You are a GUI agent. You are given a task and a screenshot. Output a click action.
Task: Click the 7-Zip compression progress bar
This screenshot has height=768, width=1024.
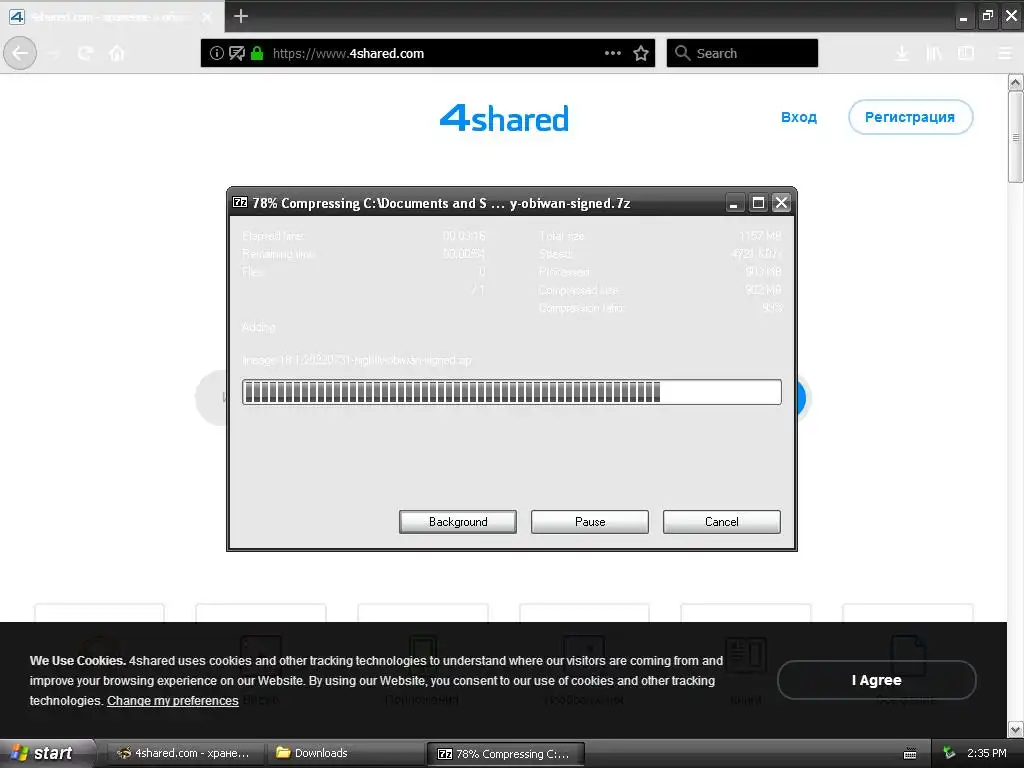(511, 392)
